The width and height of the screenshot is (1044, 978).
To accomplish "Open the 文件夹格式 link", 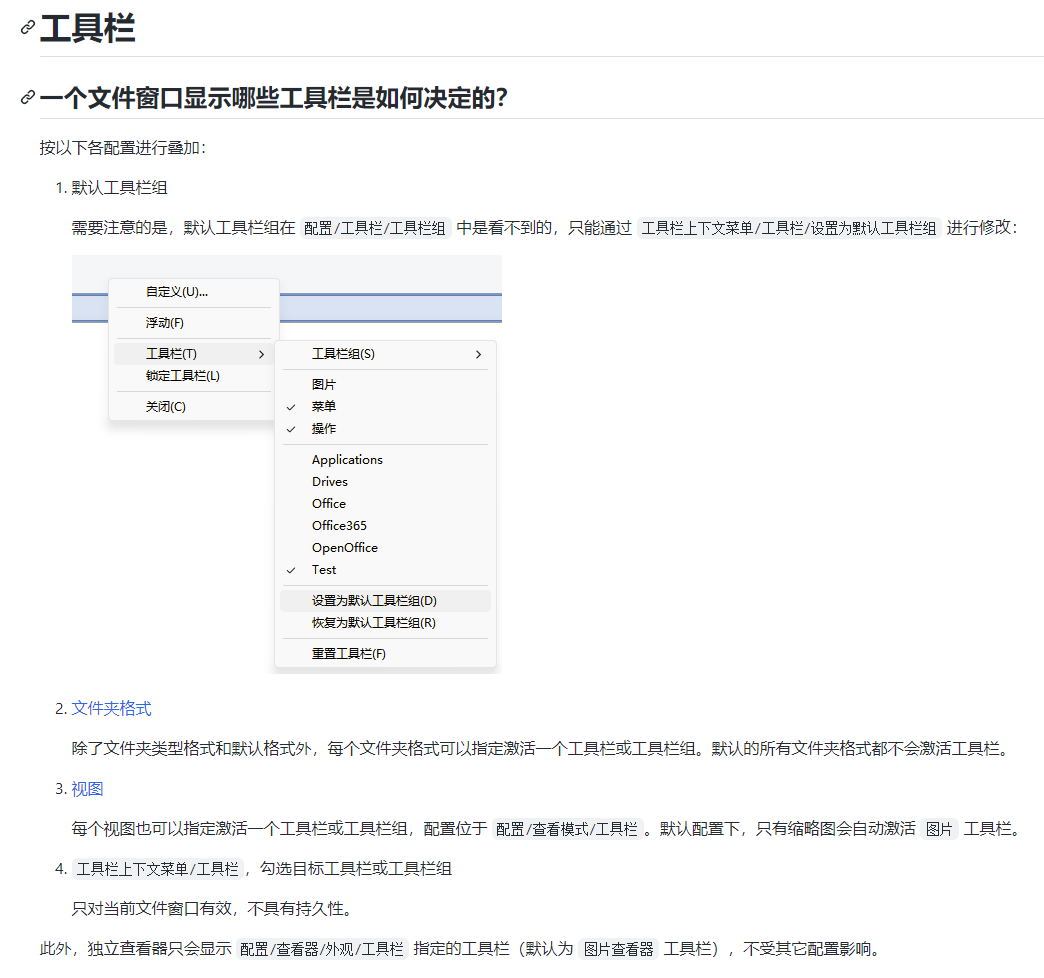I will [111, 708].
